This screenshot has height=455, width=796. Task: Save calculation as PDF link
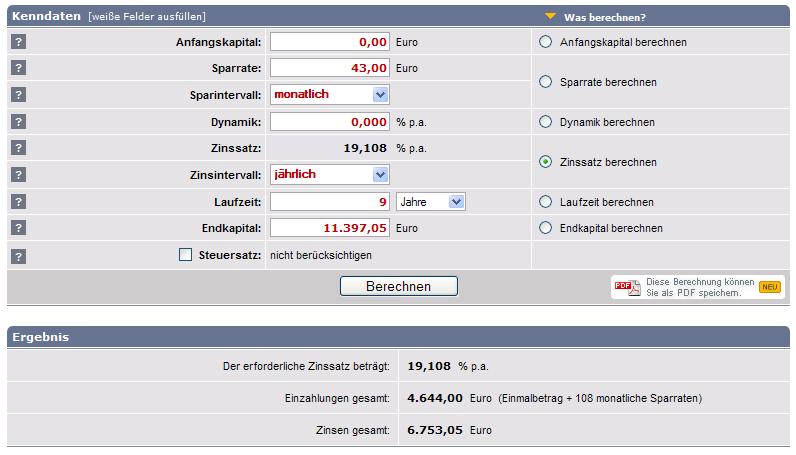pos(700,287)
